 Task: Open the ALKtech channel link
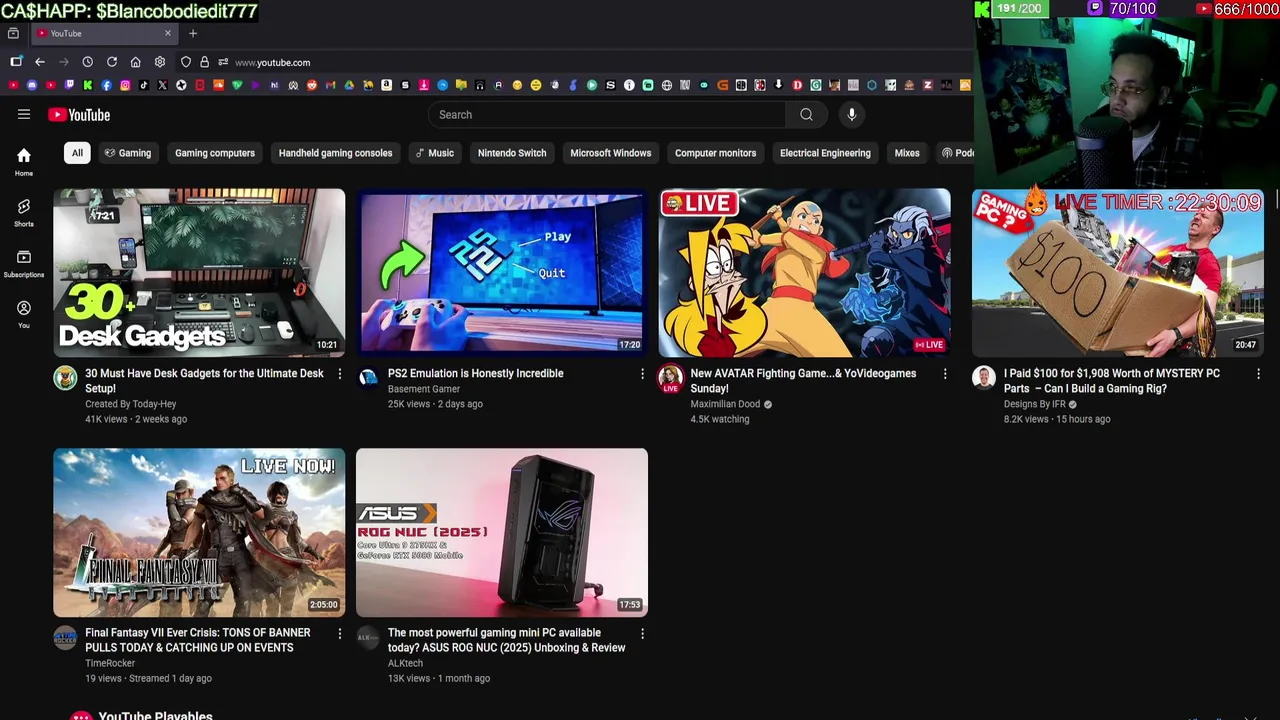405,663
